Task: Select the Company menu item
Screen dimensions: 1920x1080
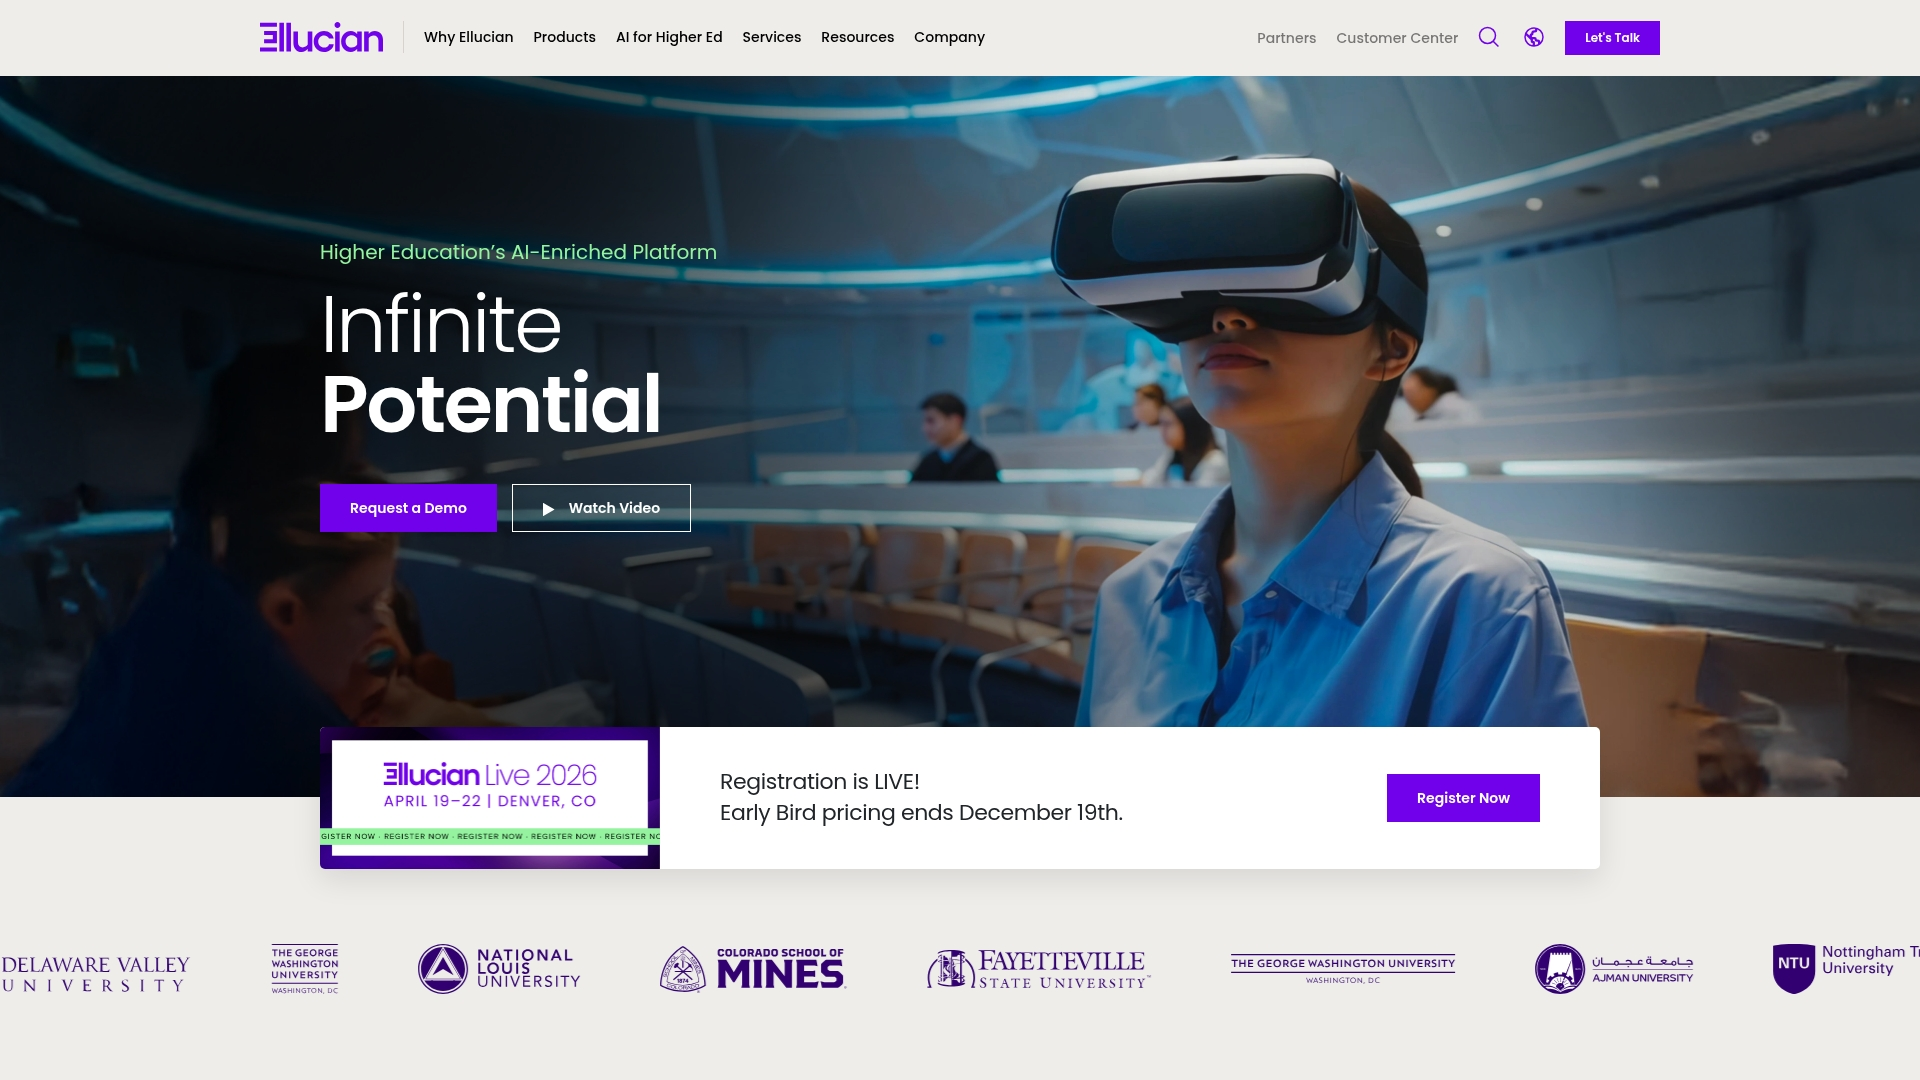Action: click(x=949, y=37)
